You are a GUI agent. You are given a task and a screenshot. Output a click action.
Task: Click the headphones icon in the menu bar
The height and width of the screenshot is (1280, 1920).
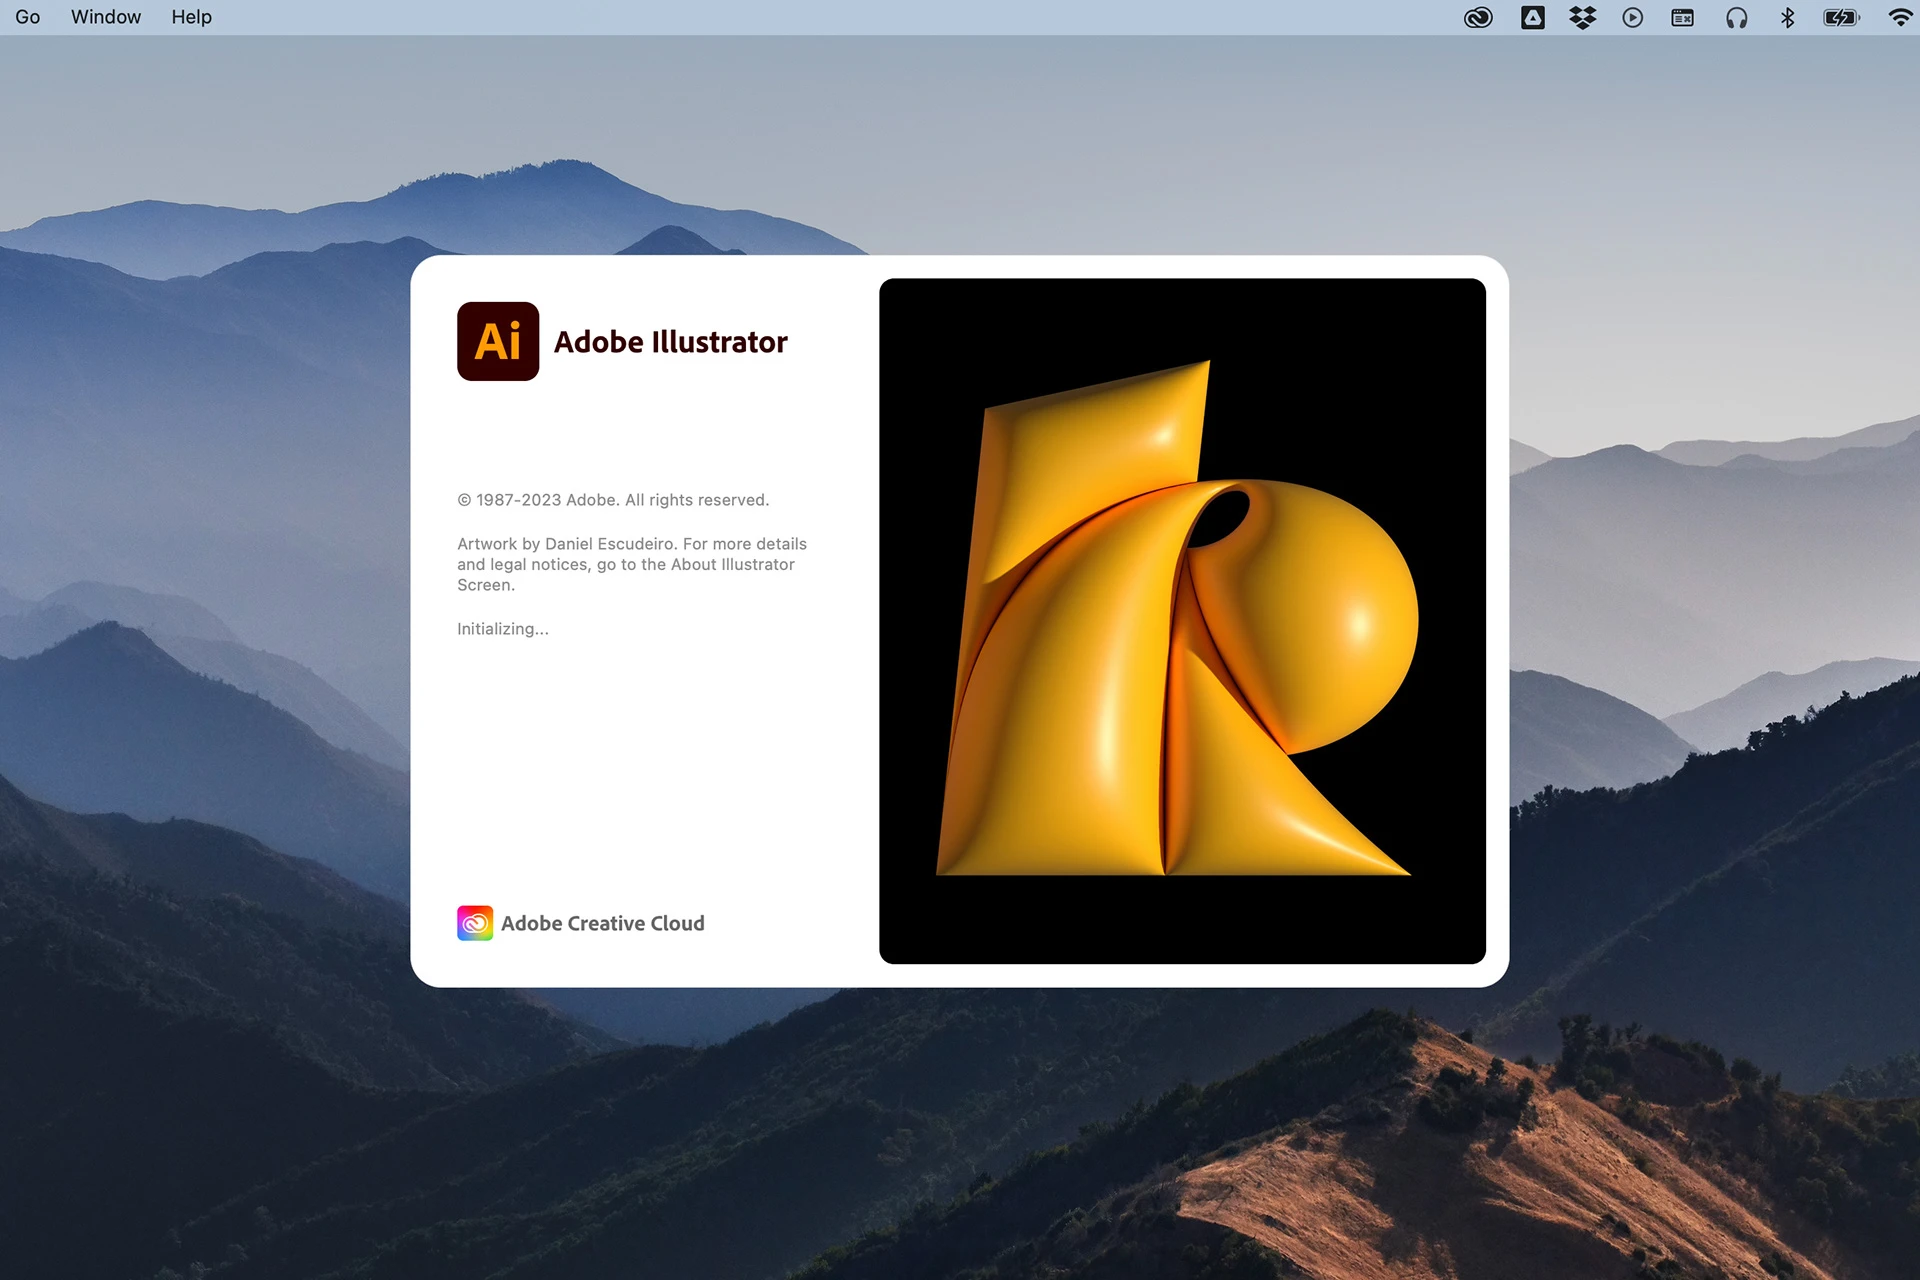pyautogui.click(x=1737, y=17)
